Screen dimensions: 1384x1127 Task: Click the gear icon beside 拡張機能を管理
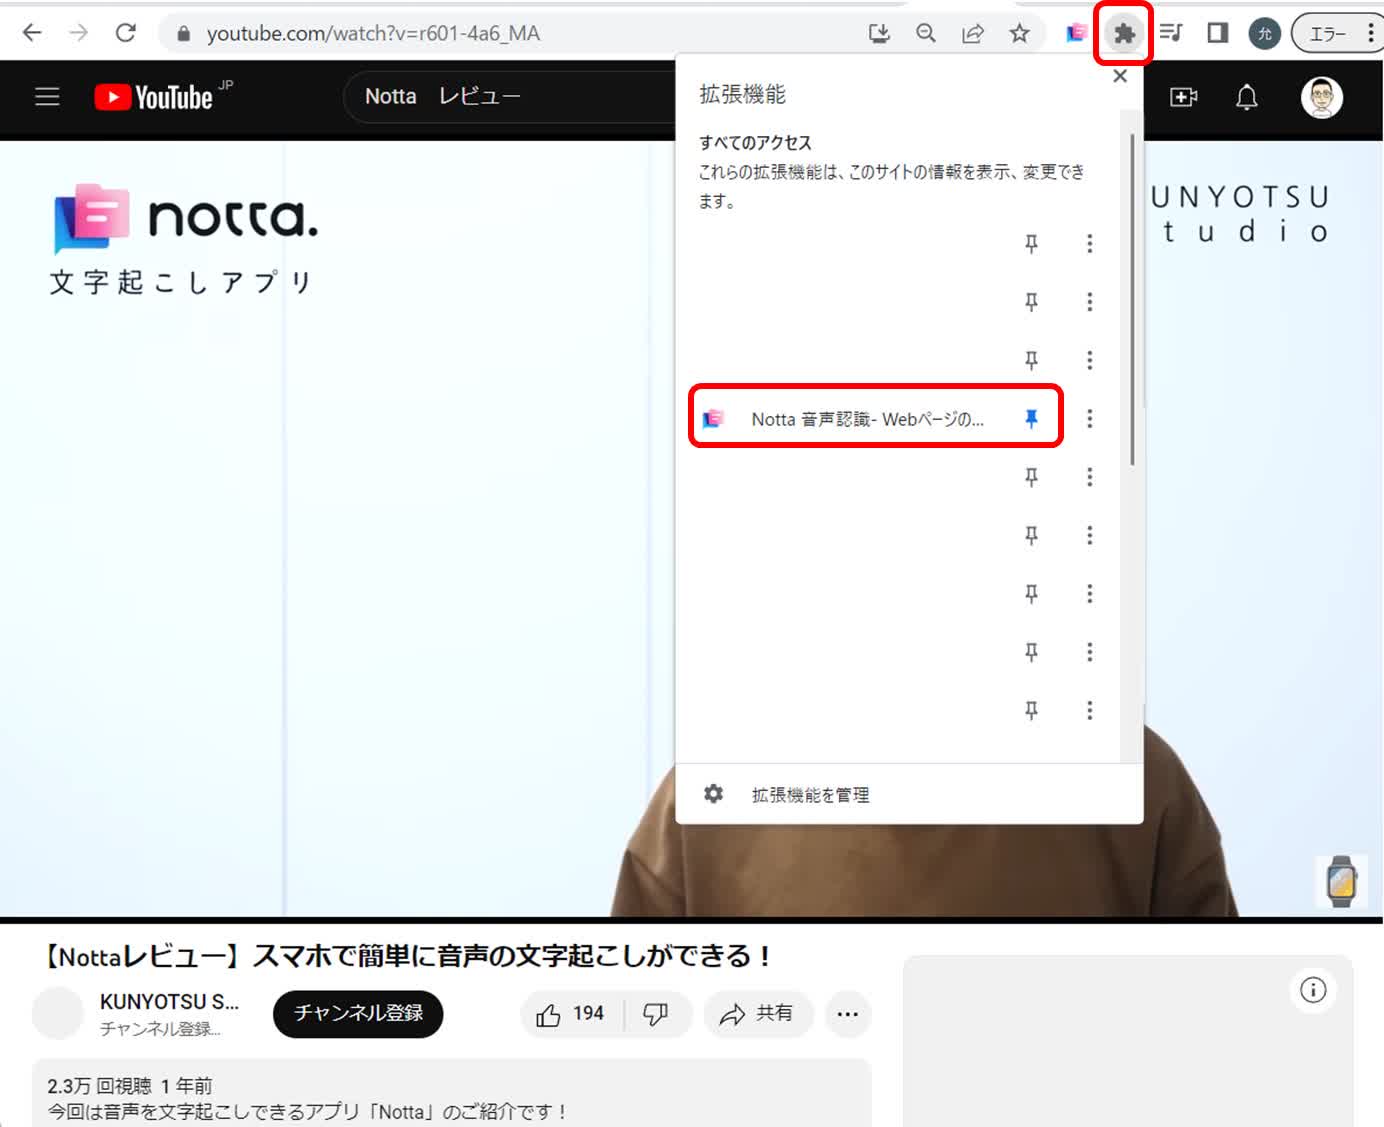pyautogui.click(x=713, y=794)
